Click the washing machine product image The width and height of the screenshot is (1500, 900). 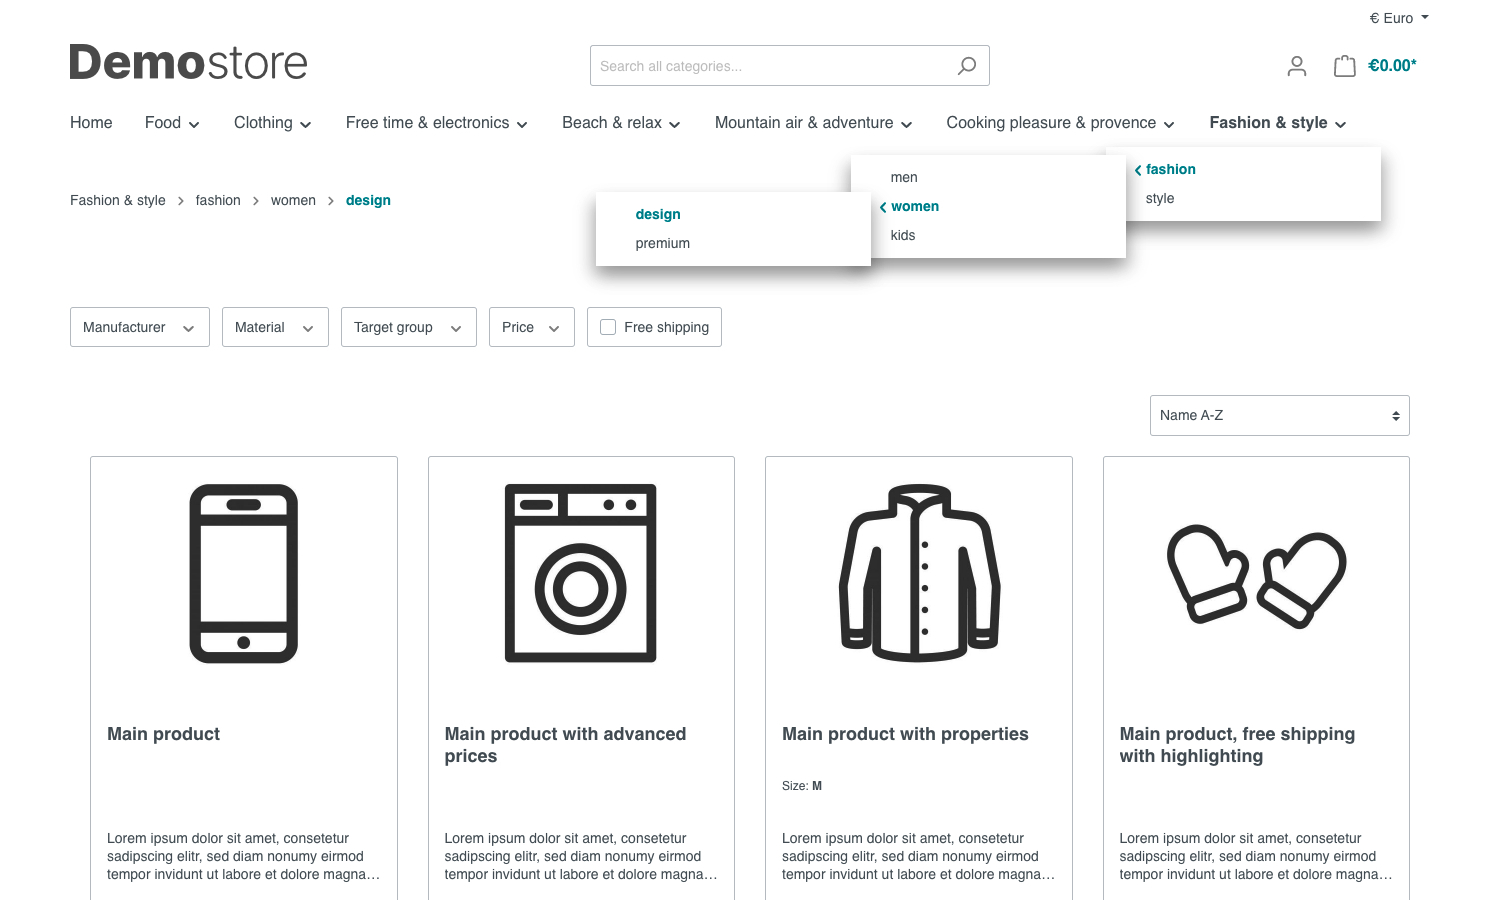pos(581,573)
